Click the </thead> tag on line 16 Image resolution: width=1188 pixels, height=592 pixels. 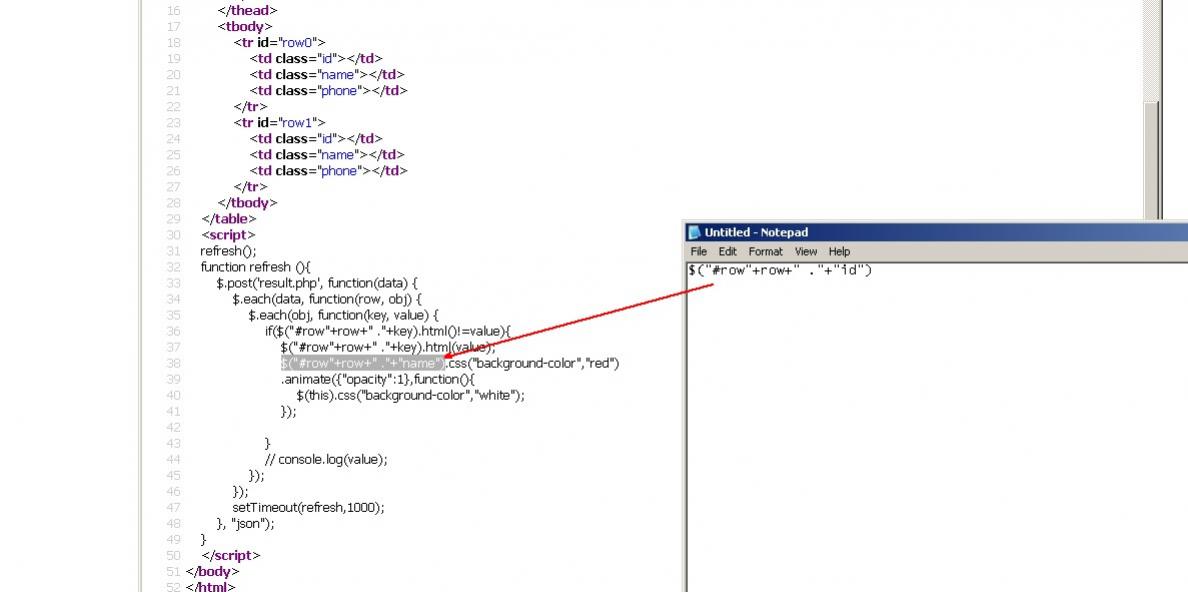tap(247, 11)
